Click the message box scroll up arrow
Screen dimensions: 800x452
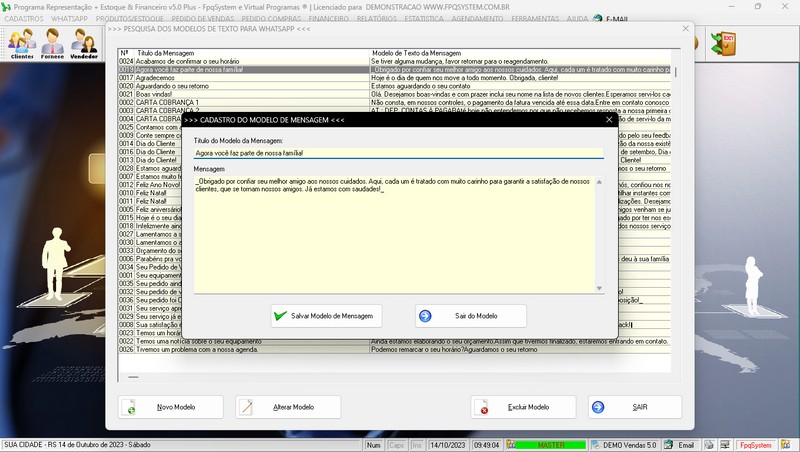coord(599,182)
